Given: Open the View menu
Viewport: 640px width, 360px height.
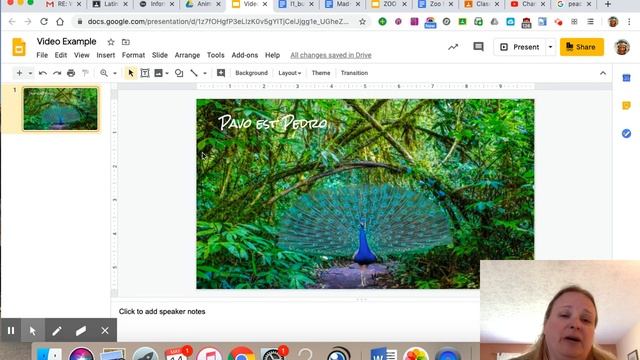Looking at the screenshot, I should click(x=82, y=55).
